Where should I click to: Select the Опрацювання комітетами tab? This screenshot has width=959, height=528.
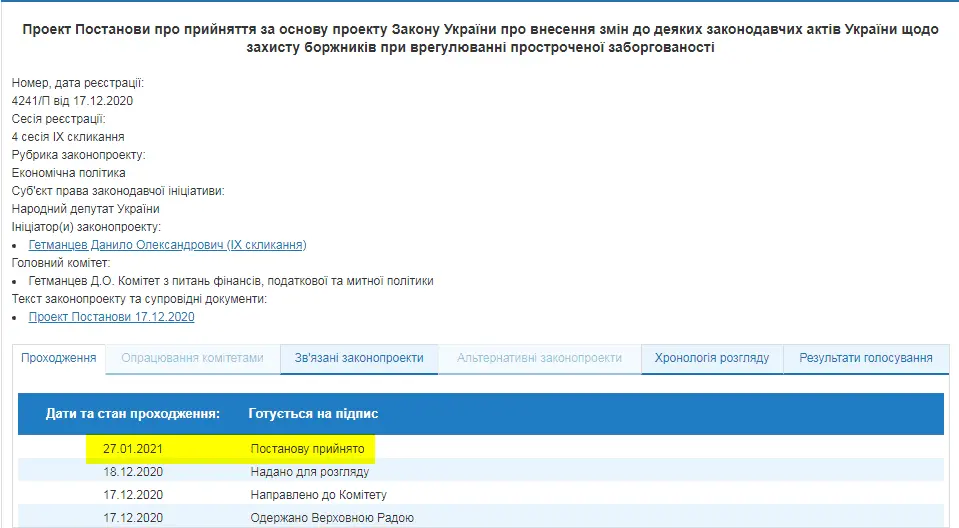(x=192, y=358)
